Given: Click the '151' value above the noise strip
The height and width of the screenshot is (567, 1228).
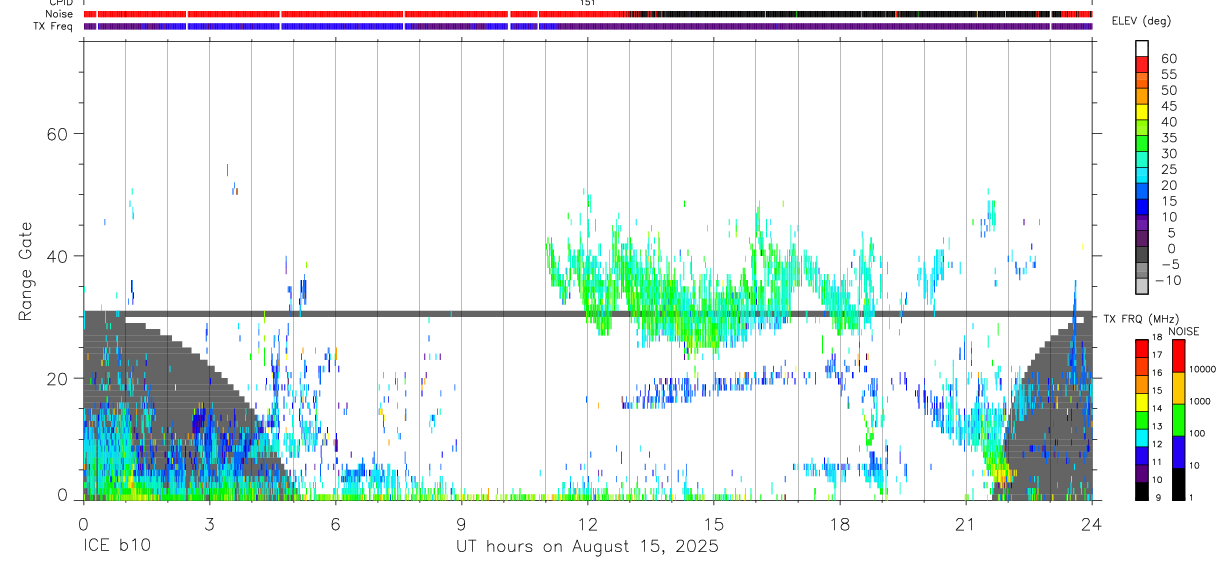Looking at the screenshot, I should click(588, 3).
